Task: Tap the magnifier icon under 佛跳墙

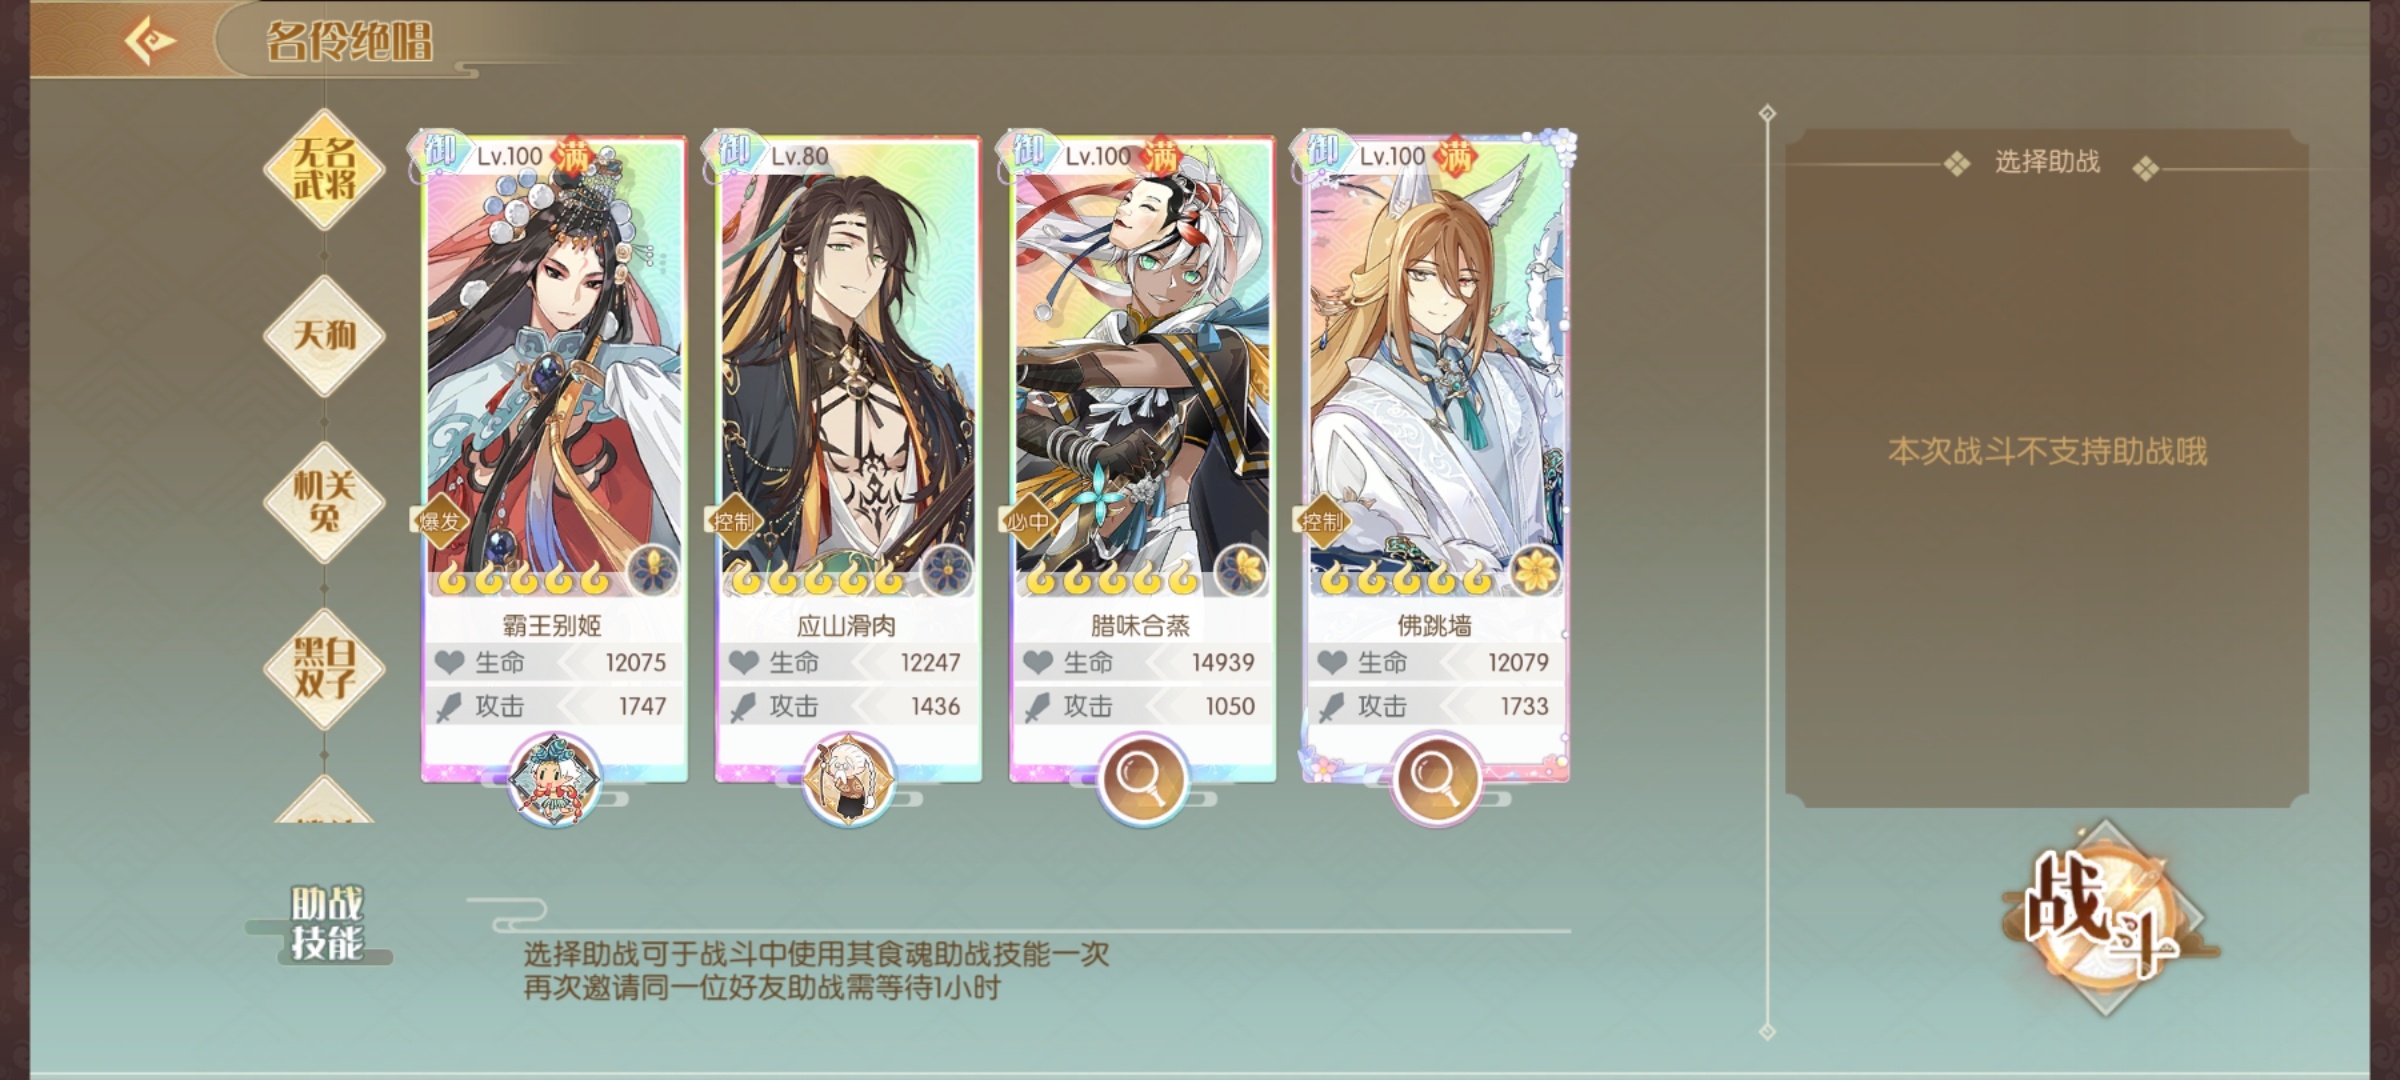Action: 1435,777
